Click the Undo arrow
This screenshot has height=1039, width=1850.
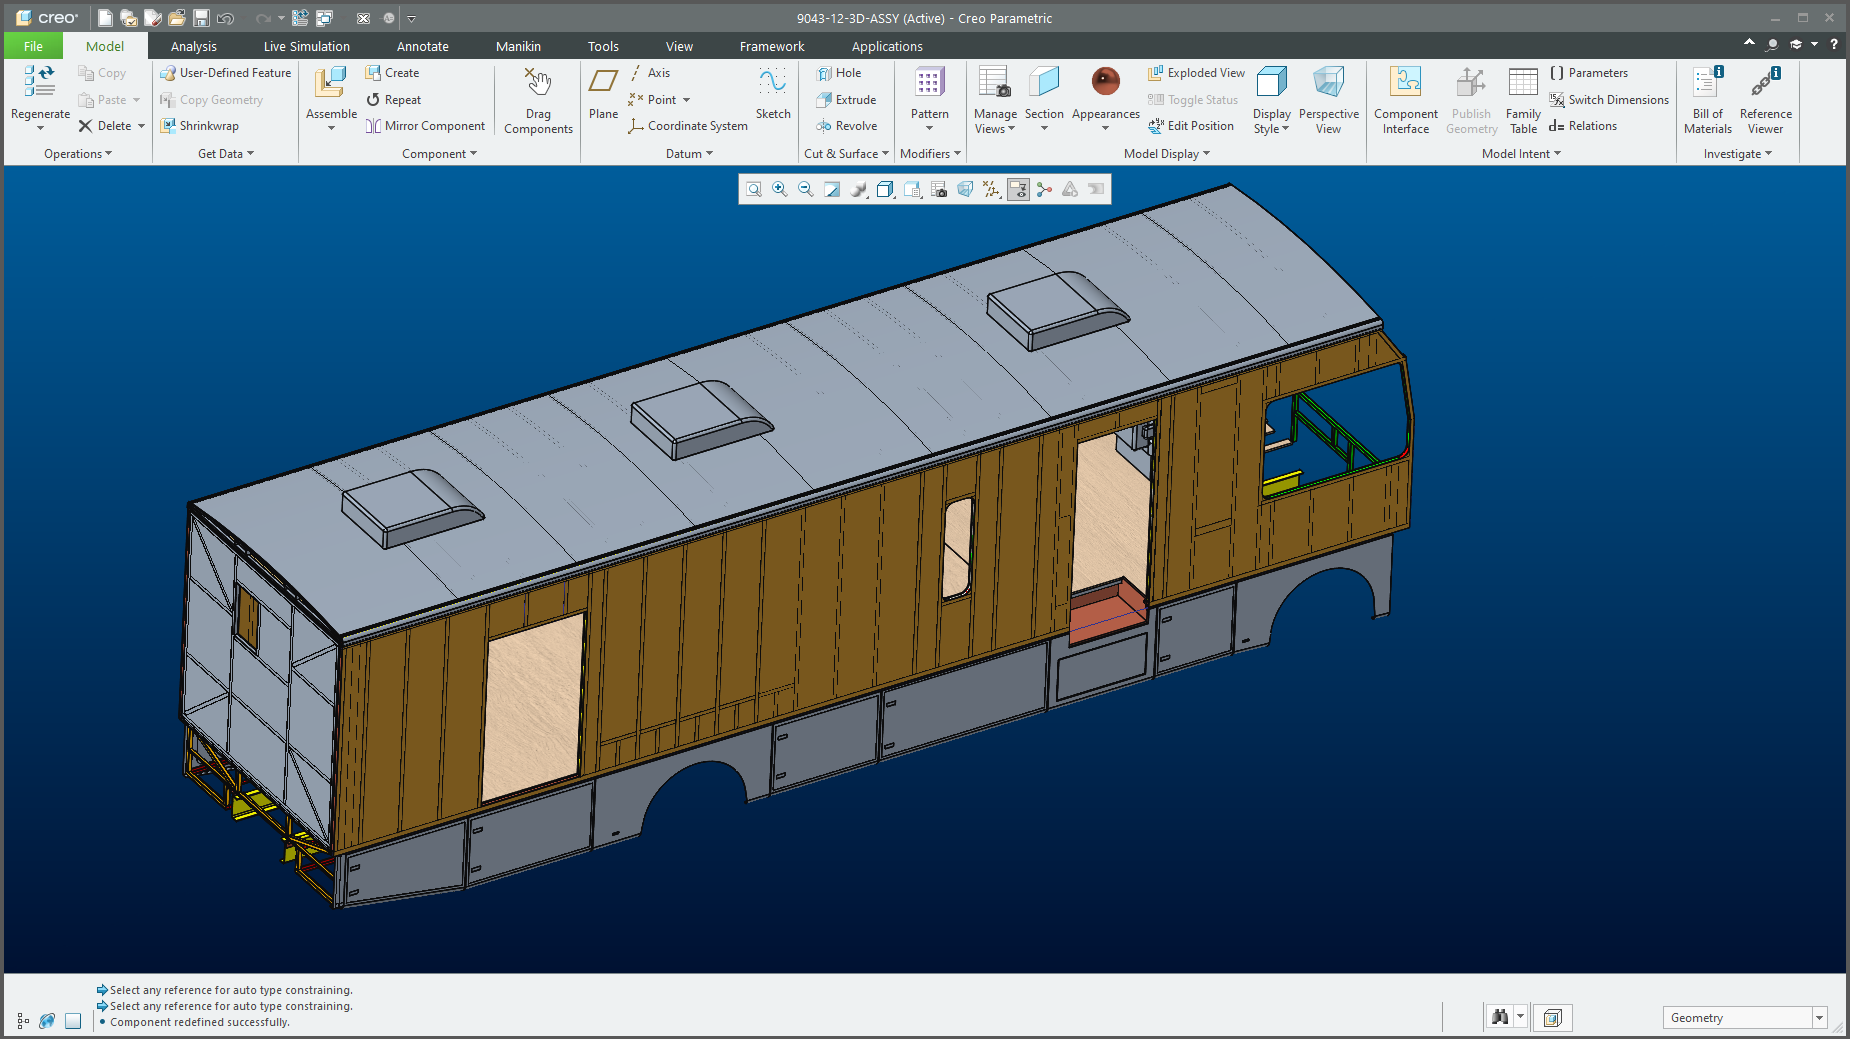226,18
